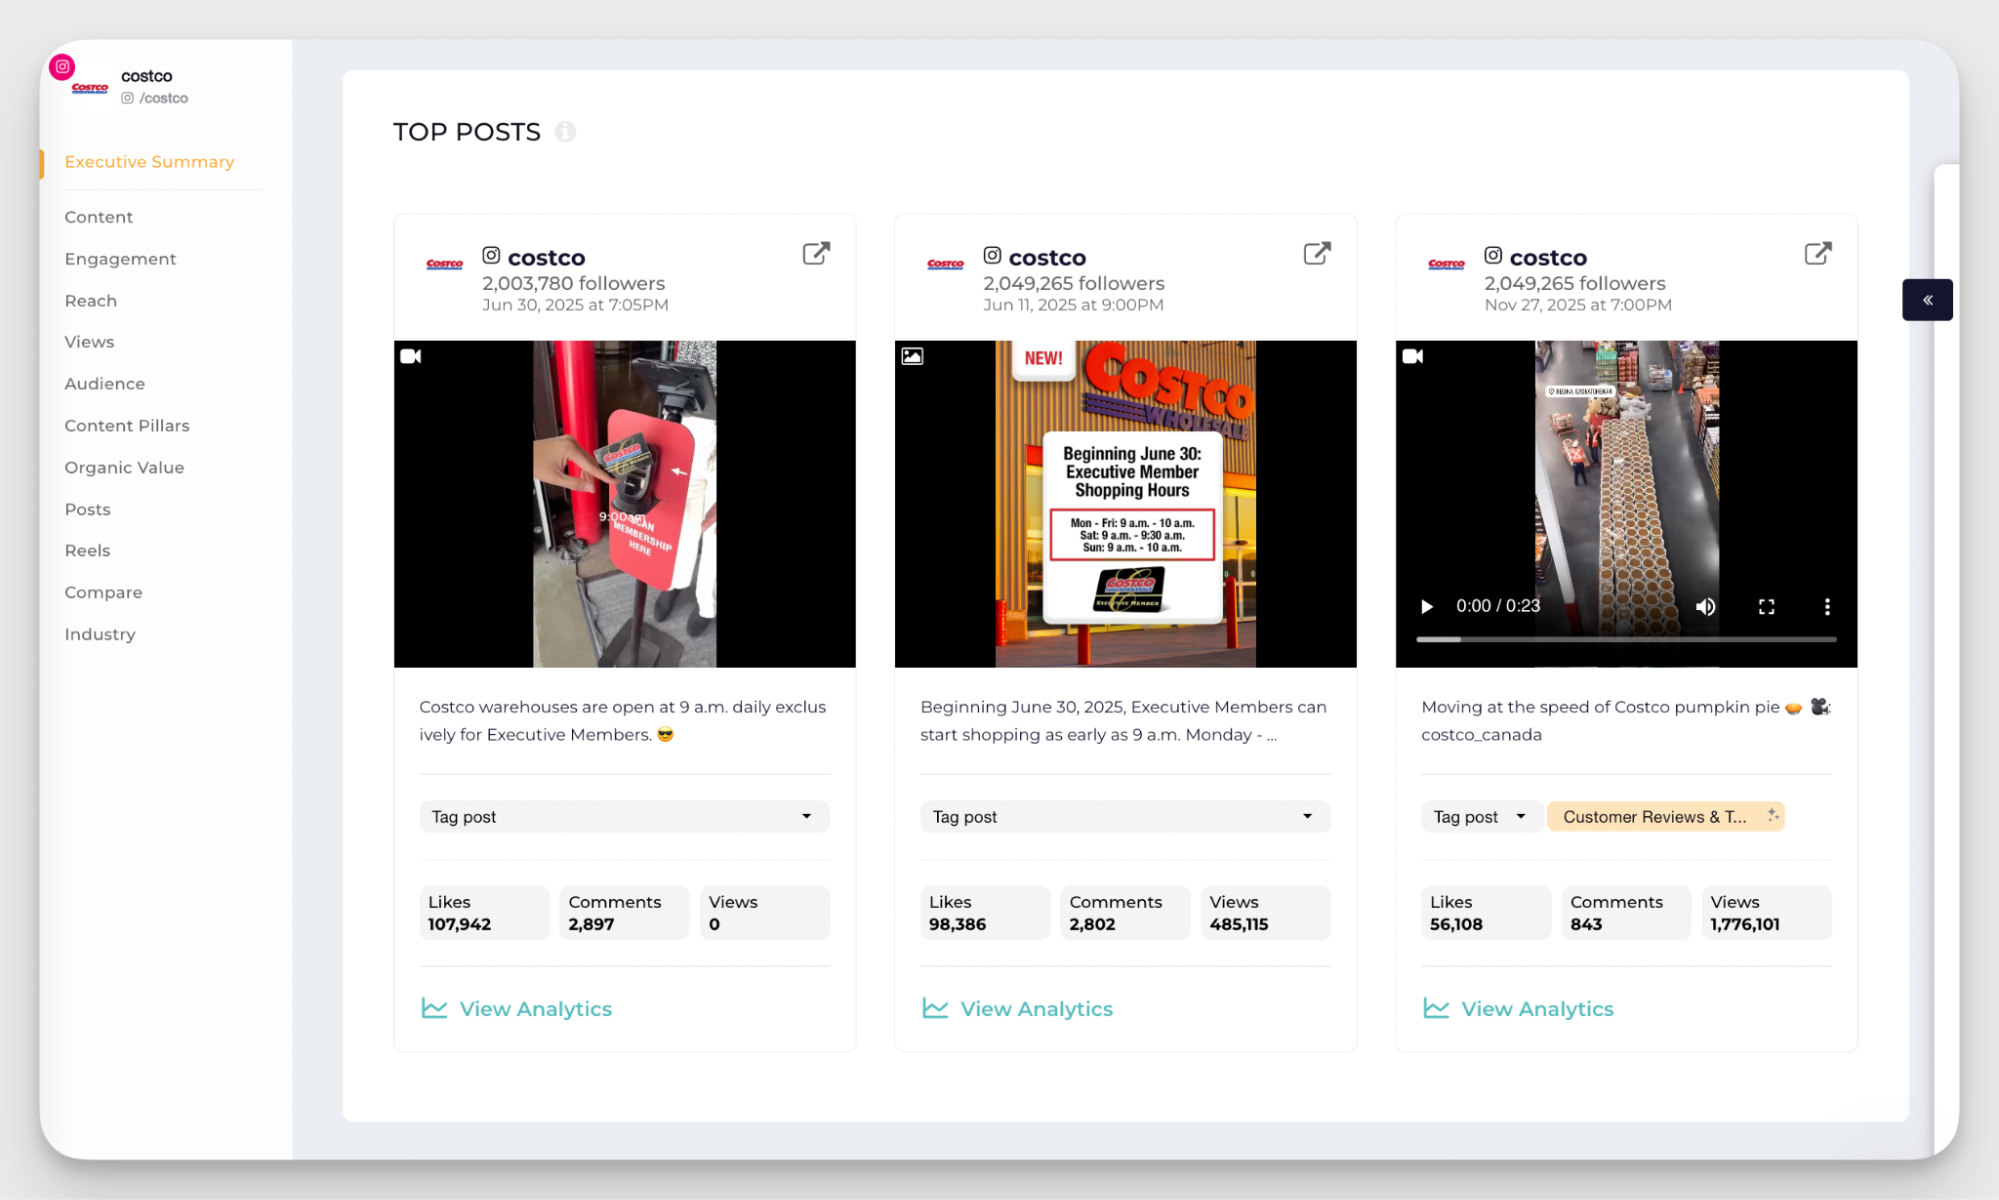Select Reels in the sidebar
The height and width of the screenshot is (1200, 1999).
[x=87, y=551]
